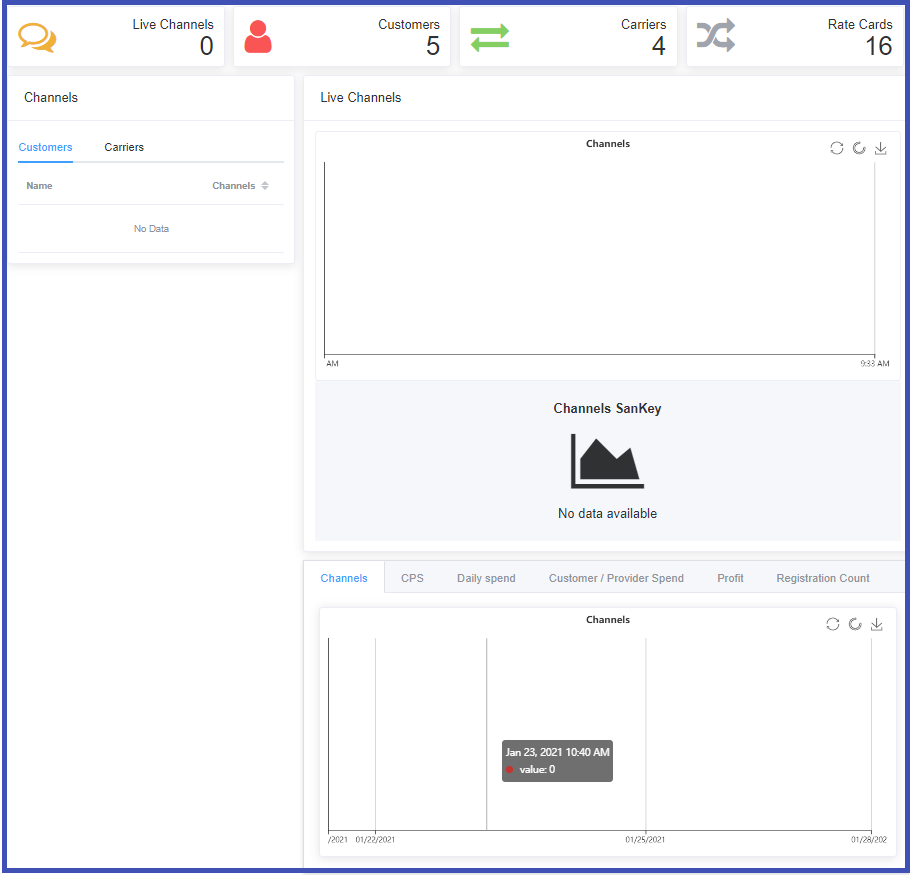Viewport: 910px width, 875px height.
Task: Click the No Data table message
Action: (x=151, y=229)
